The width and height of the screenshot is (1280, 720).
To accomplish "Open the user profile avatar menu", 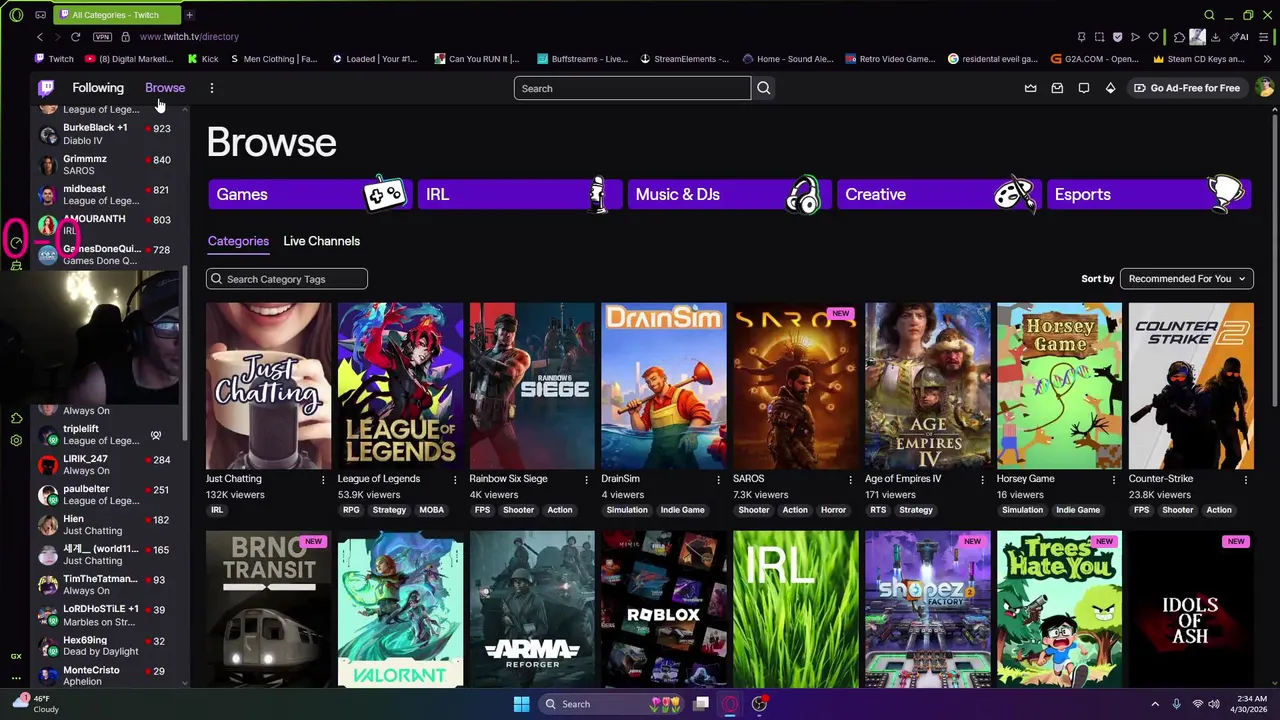I will [1265, 88].
